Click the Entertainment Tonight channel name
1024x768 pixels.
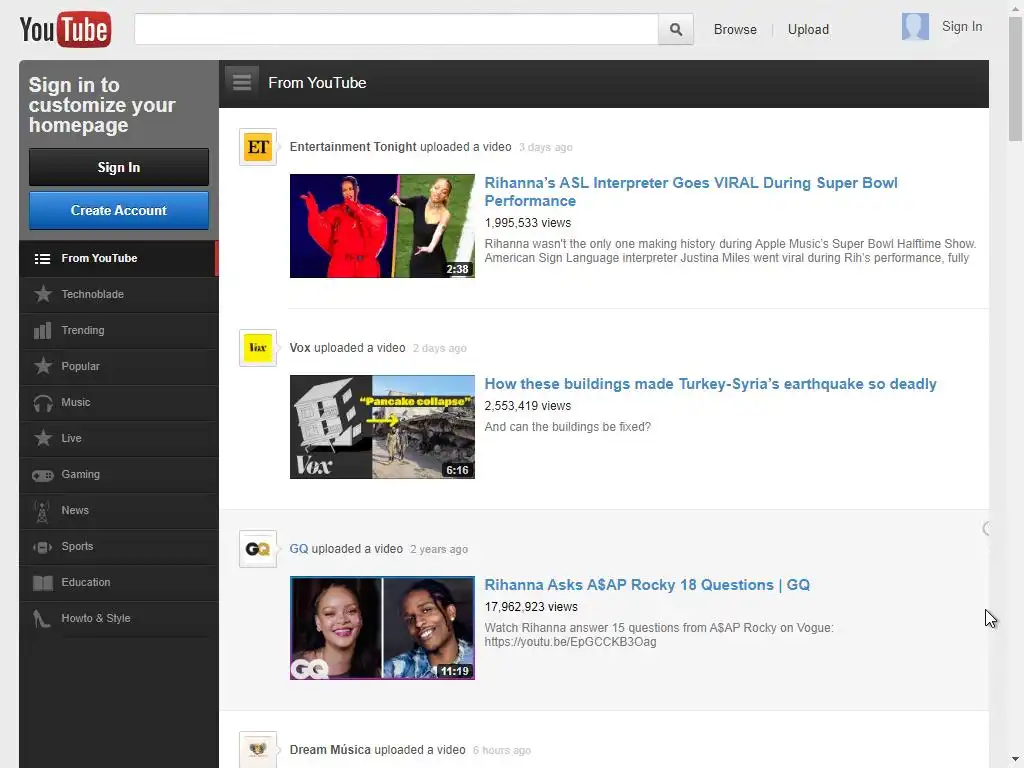(x=353, y=147)
